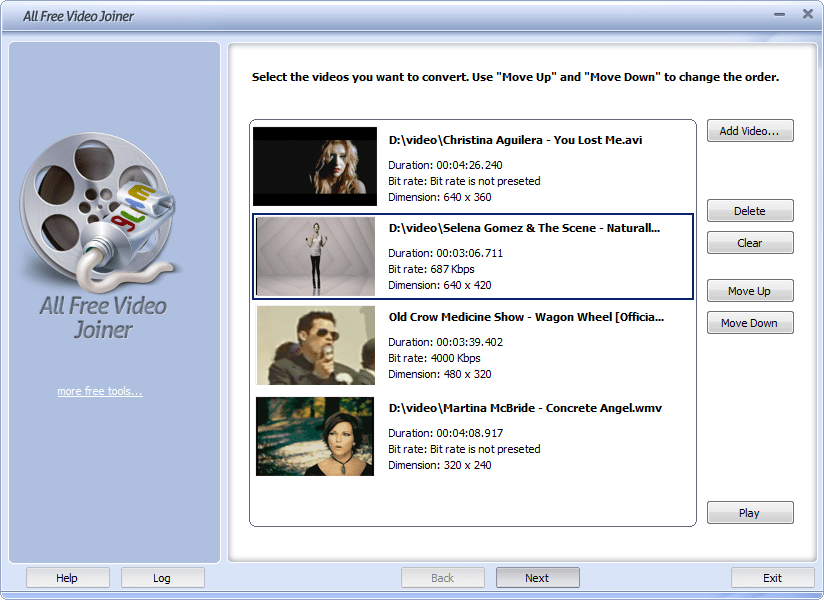Play the selected video

(750, 512)
